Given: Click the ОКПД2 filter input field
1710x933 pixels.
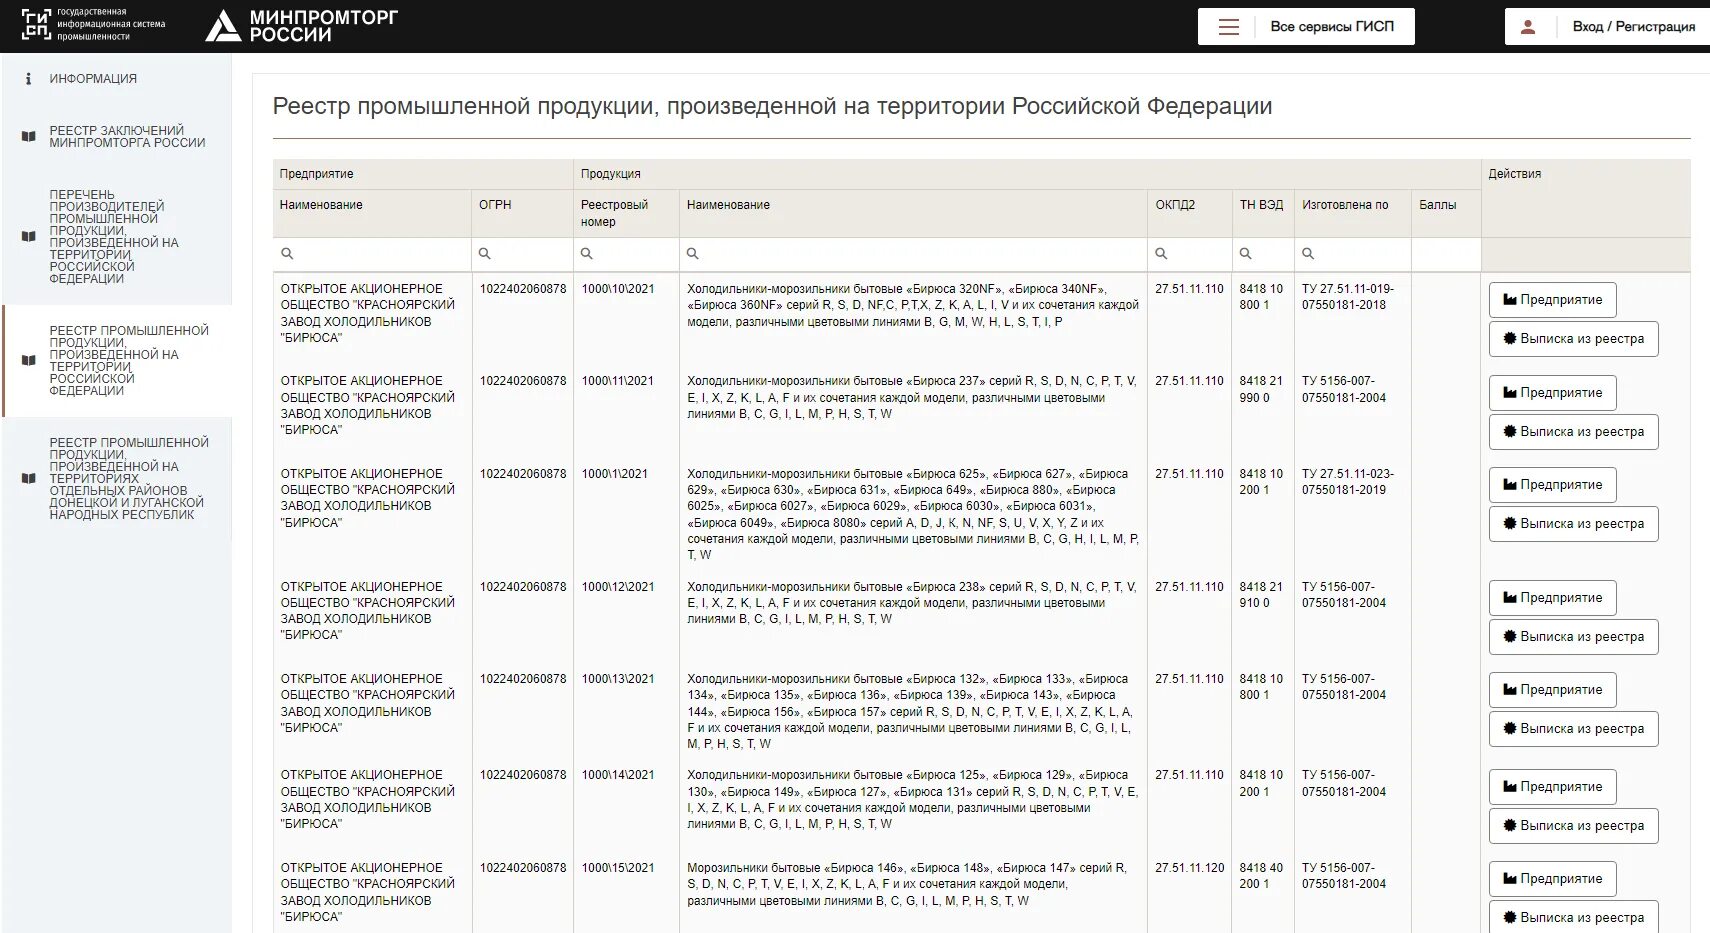Looking at the screenshot, I should click(1190, 254).
